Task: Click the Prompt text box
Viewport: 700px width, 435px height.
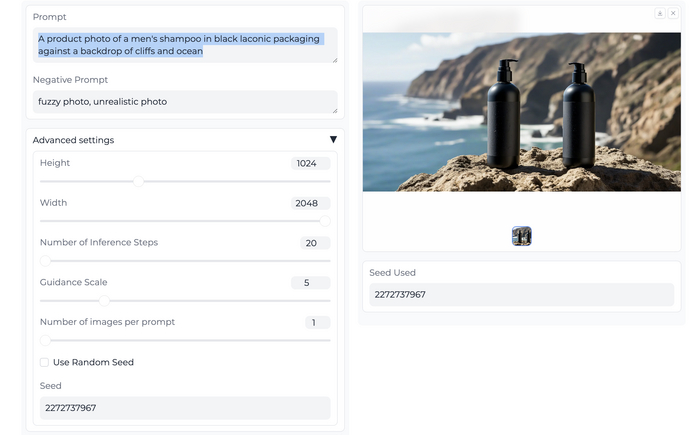Action: click(x=185, y=45)
